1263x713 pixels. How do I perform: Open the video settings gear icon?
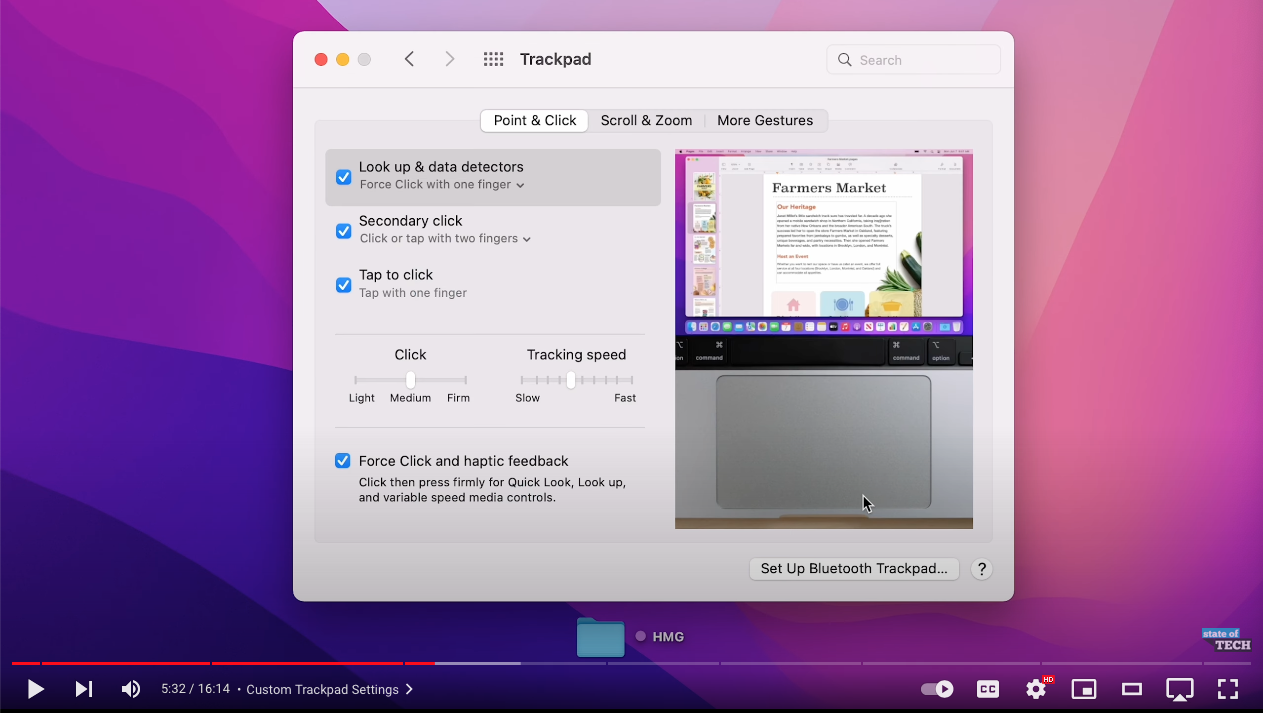tap(1036, 689)
